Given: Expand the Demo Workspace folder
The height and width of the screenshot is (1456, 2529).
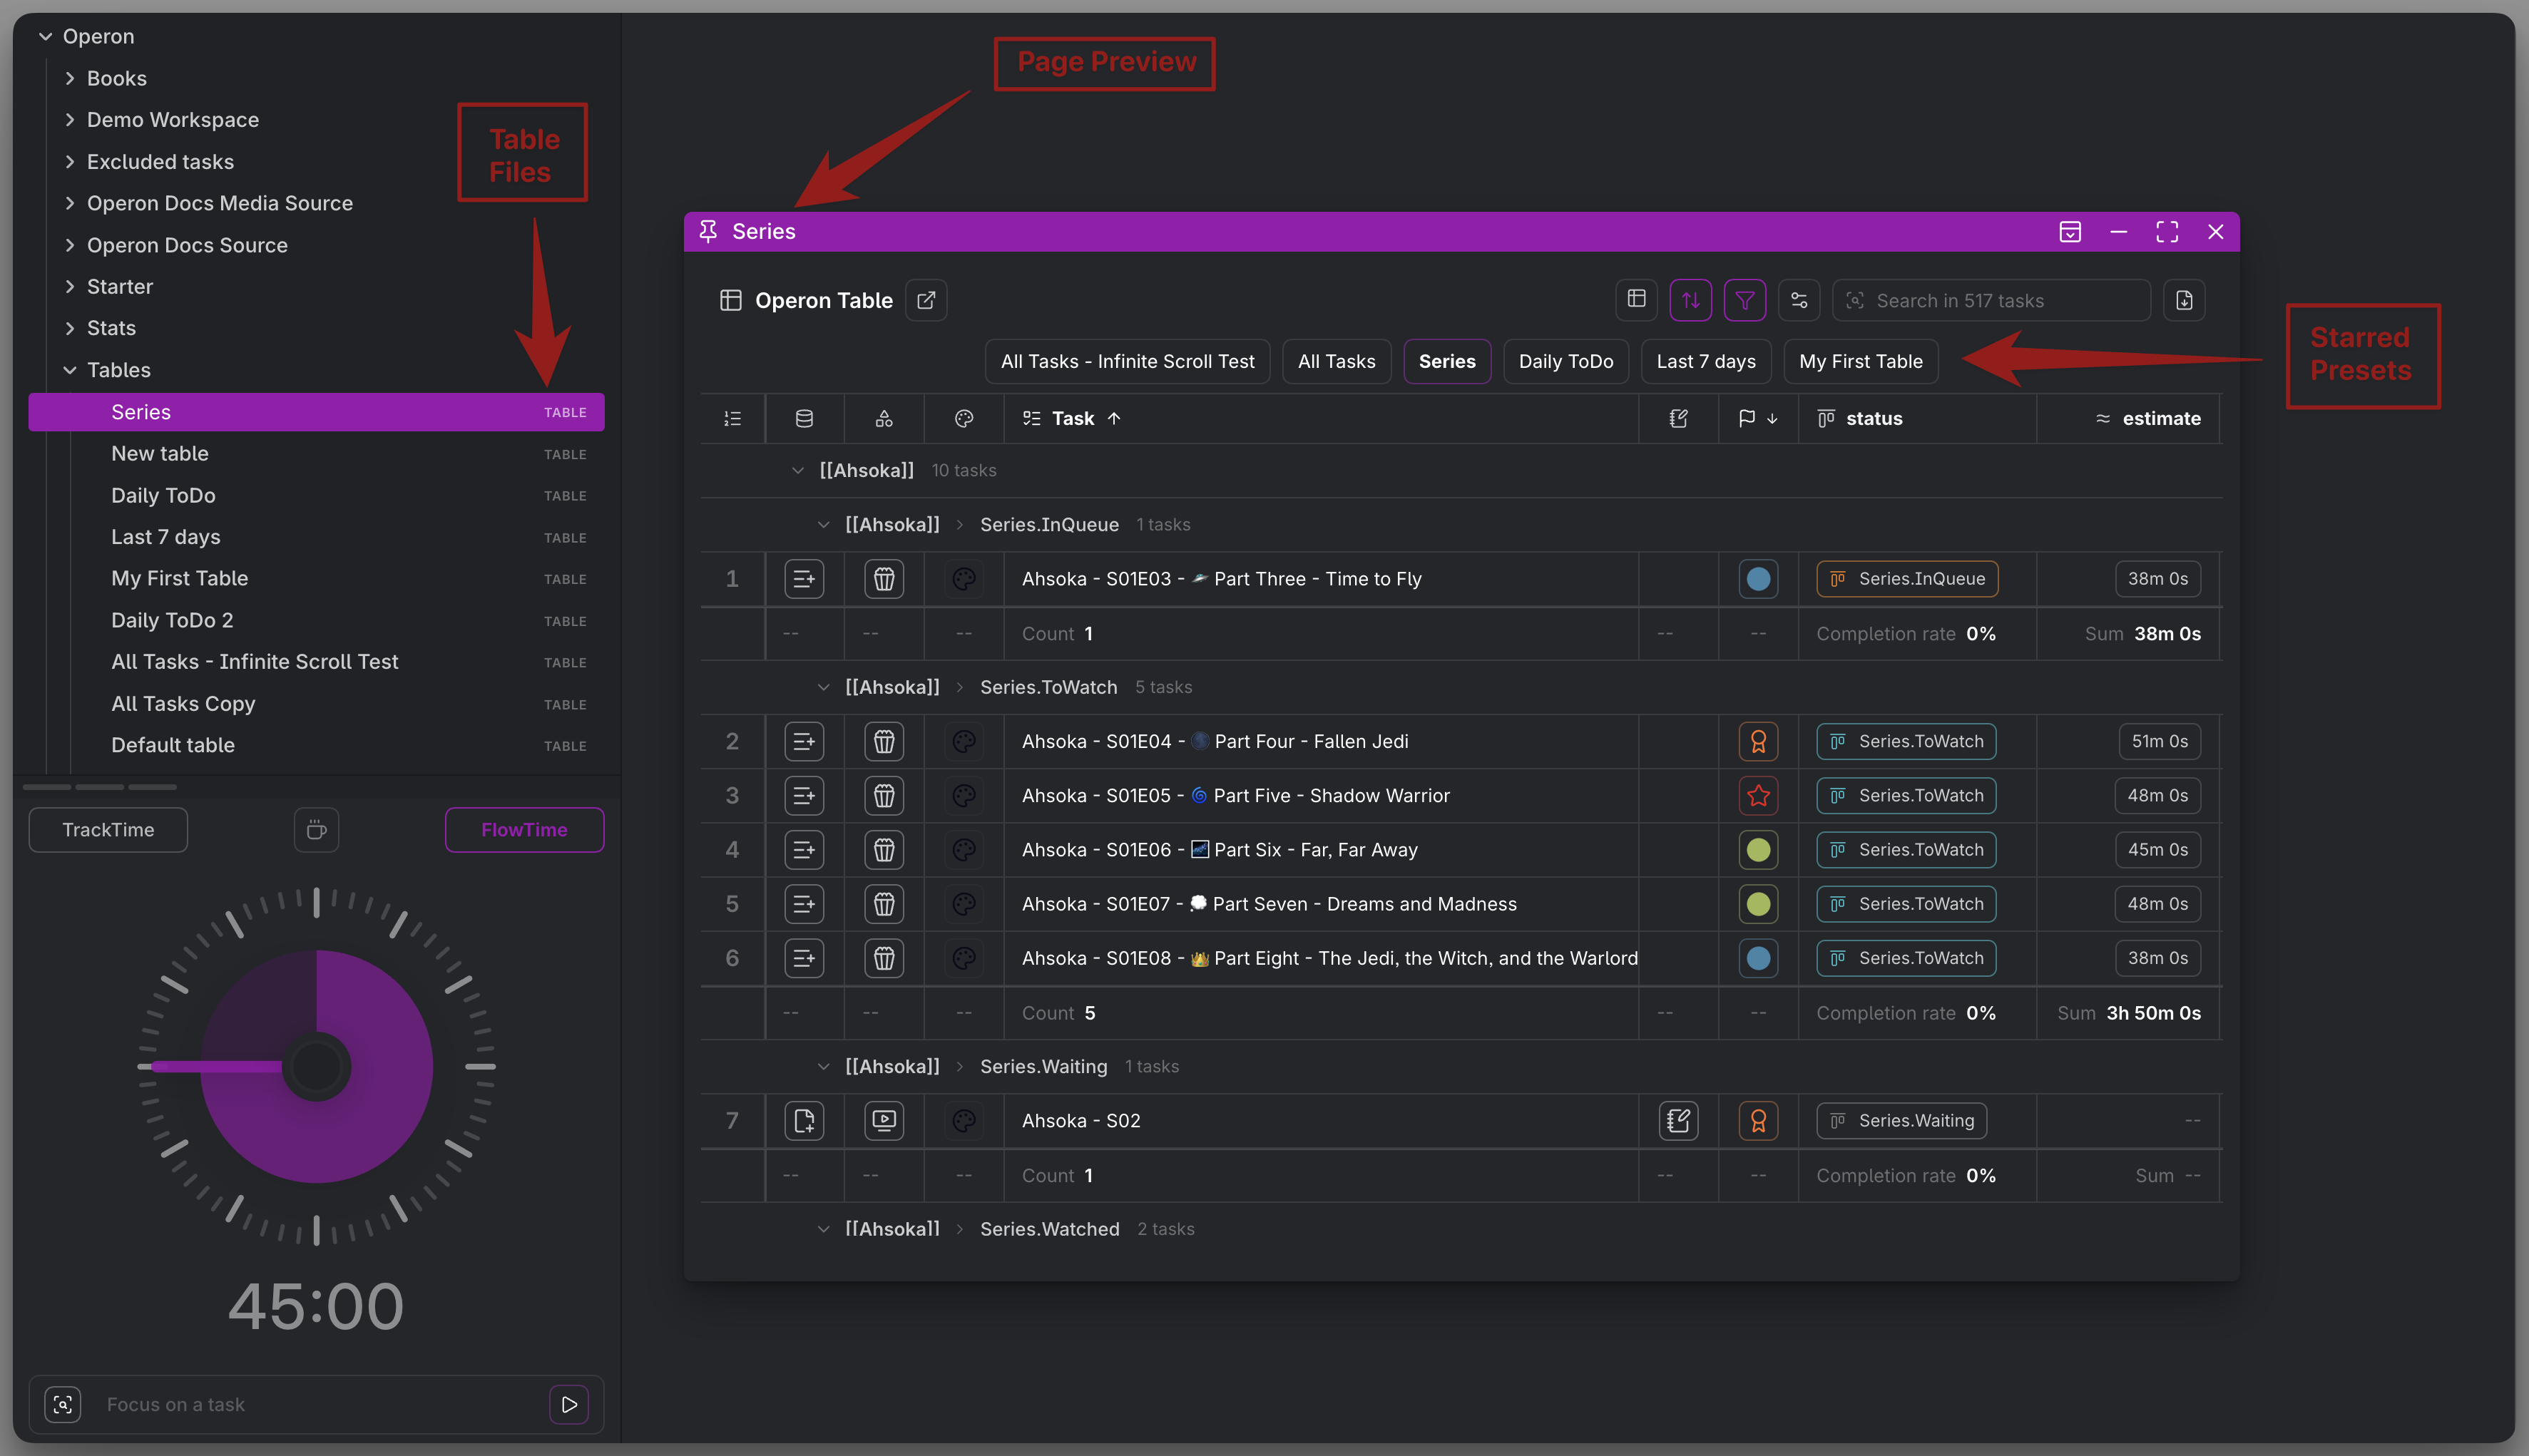Looking at the screenshot, I should pyautogui.click(x=70, y=120).
